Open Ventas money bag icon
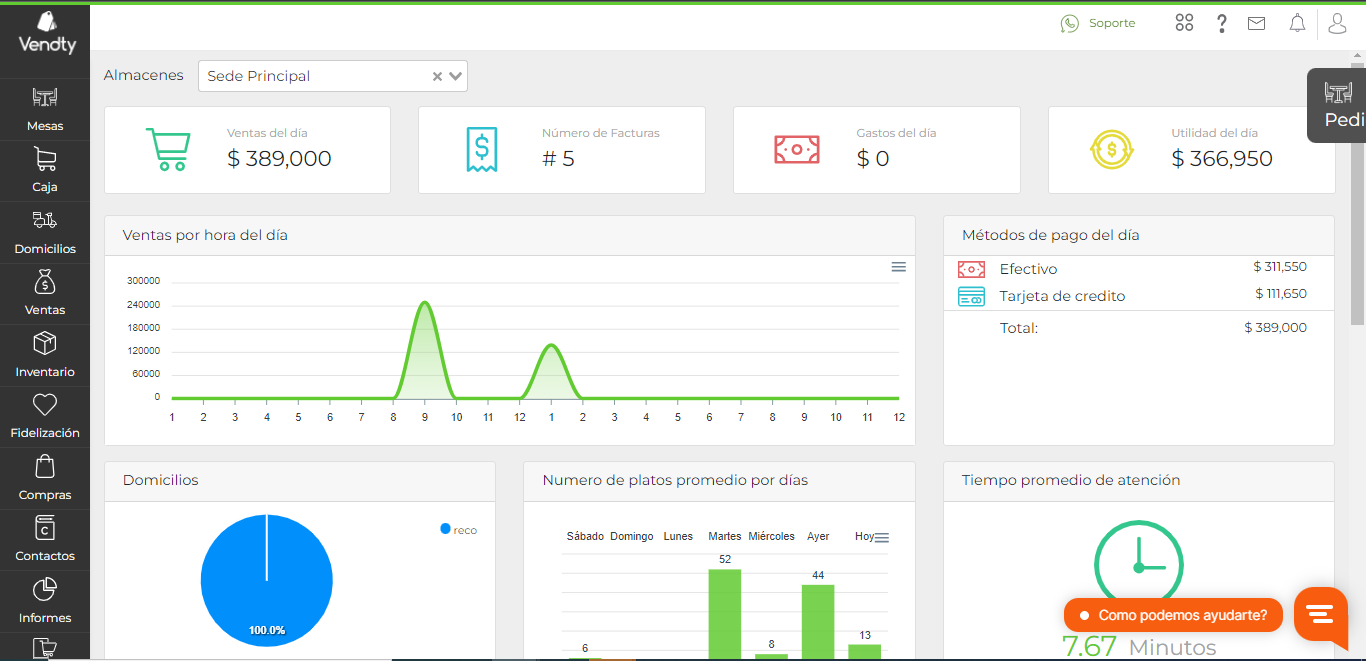Viewport: 1366px width, 661px height. click(x=45, y=283)
